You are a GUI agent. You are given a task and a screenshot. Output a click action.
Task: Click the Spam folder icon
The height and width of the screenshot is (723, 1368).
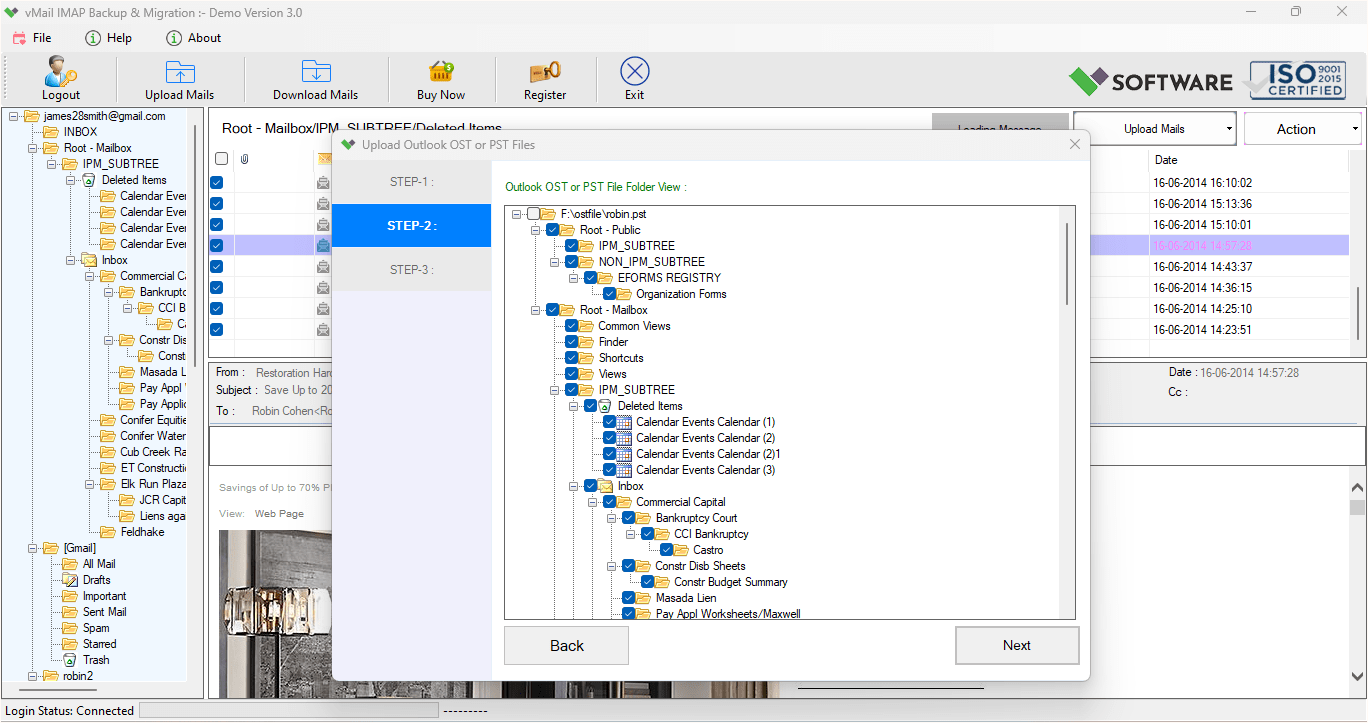pos(69,628)
